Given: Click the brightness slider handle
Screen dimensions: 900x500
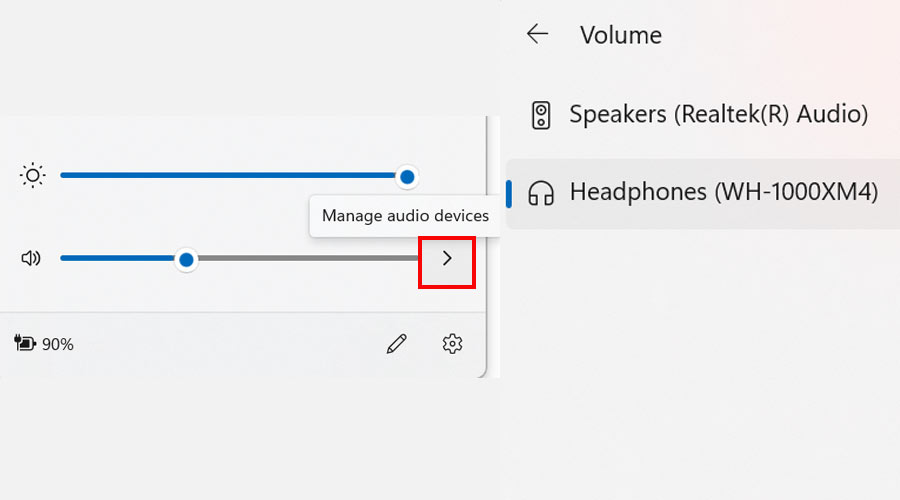Looking at the screenshot, I should point(408,177).
